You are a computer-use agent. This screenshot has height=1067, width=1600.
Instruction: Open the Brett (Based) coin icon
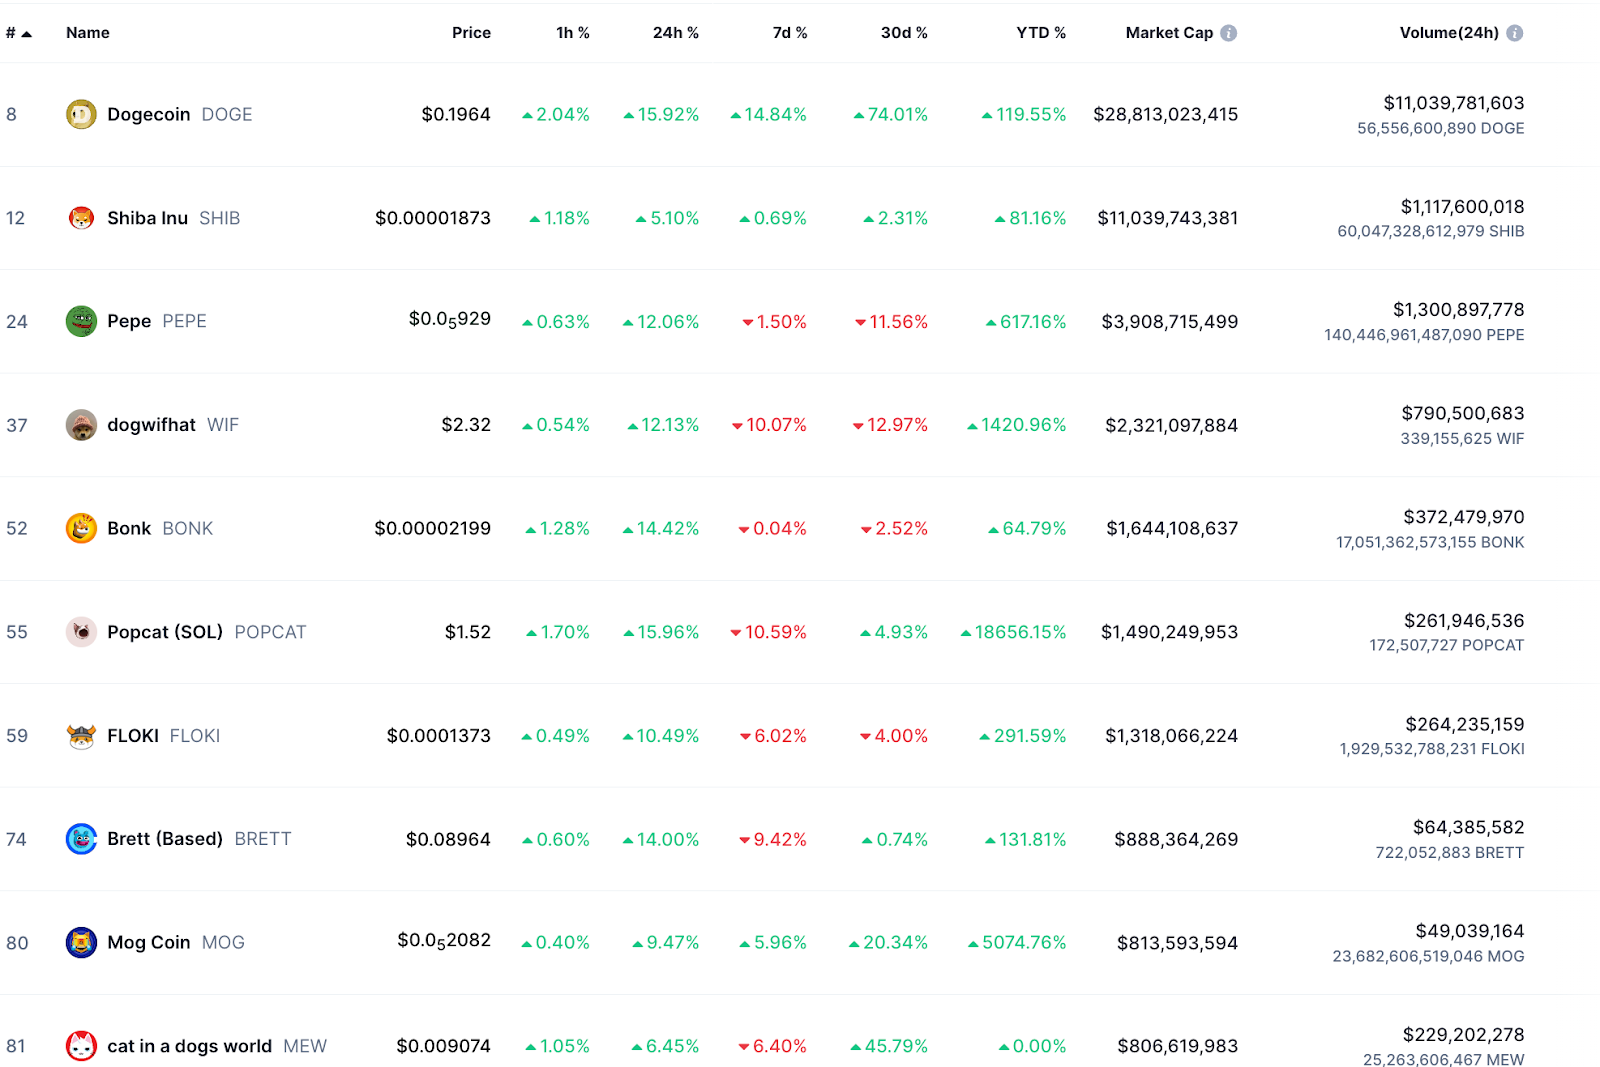click(x=81, y=839)
